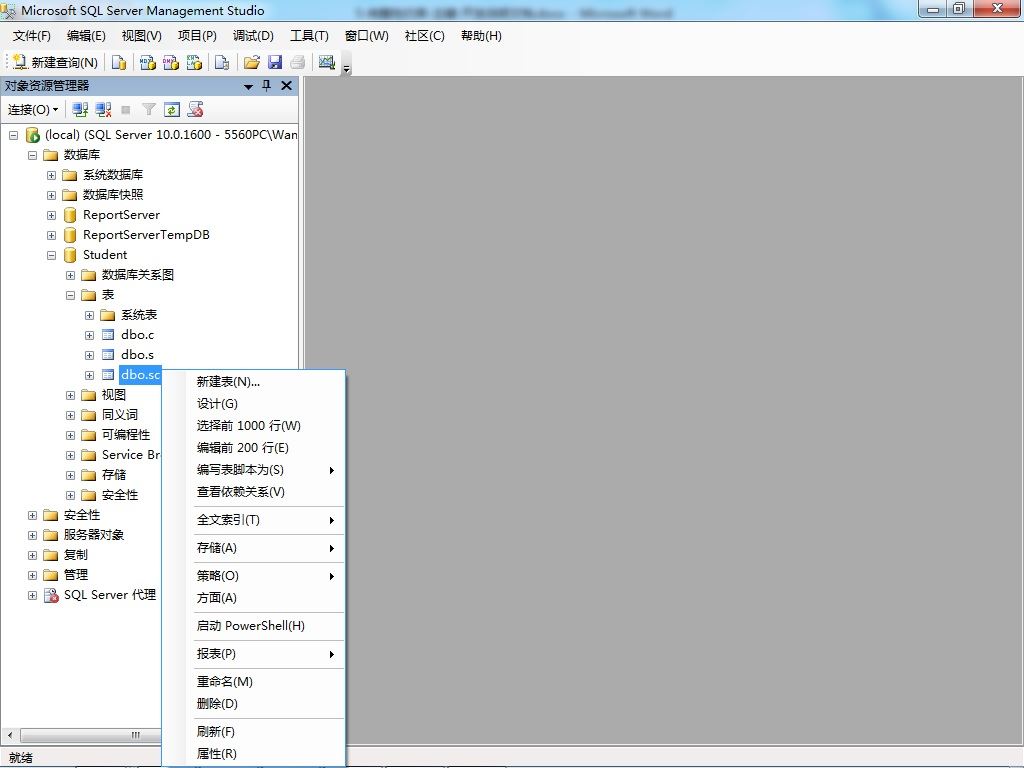Click the Analysis Services MDX Query icon
1024x768 pixels.
(148, 63)
